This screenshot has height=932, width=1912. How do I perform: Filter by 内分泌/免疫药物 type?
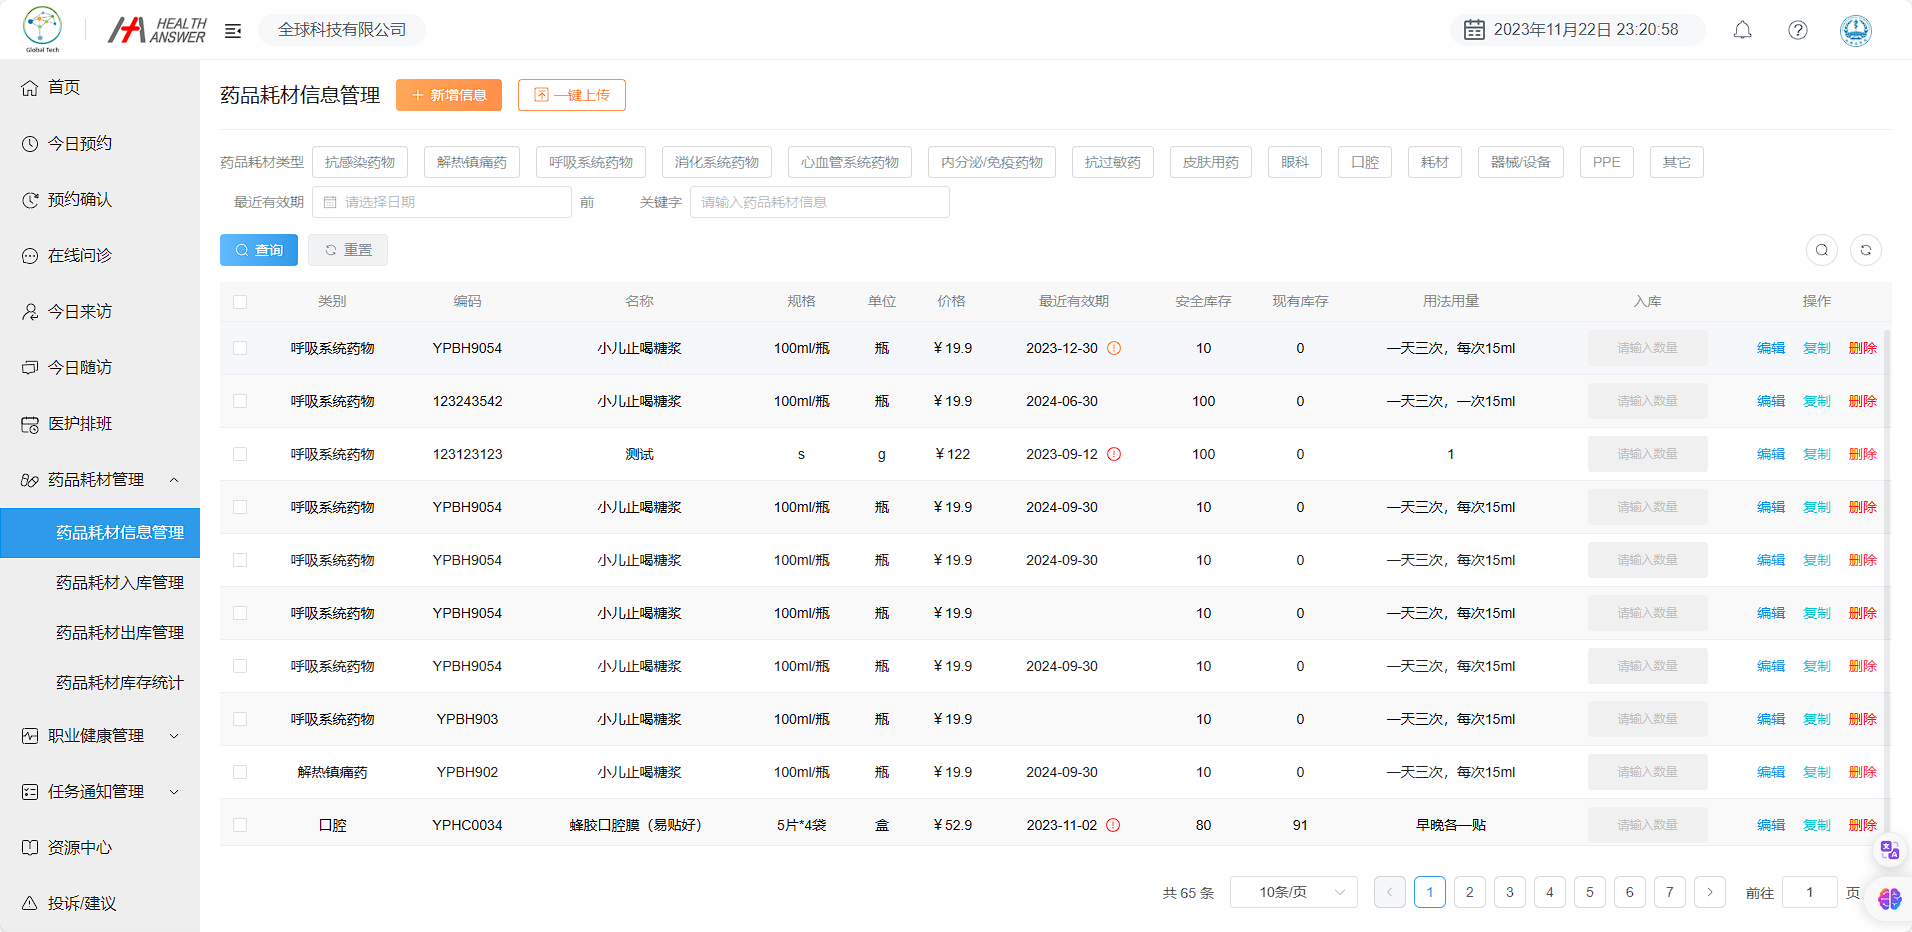[x=992, y=162]
